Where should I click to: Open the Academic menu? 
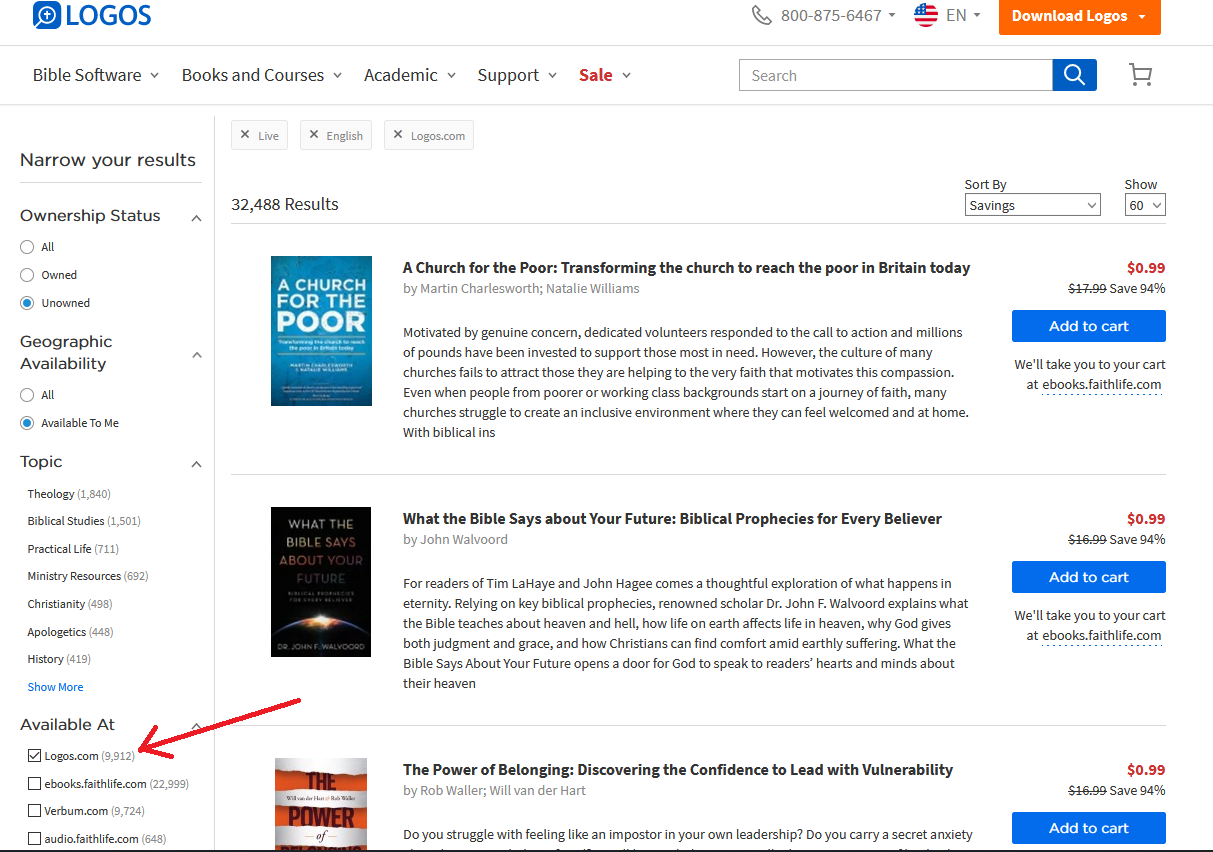point(410,75)
